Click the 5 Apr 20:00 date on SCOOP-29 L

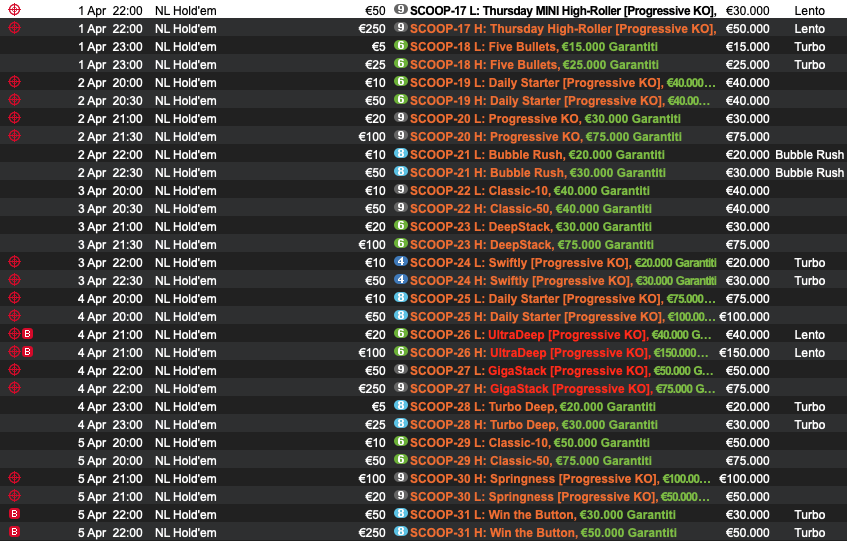pyautogui.click(x=110, y=443)
